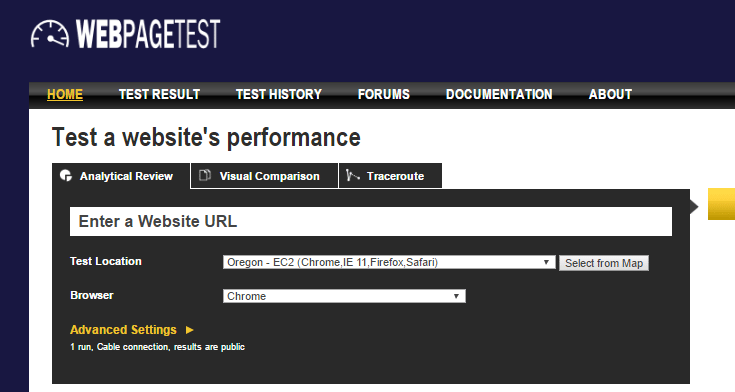
Task: Click the Advanced Settings disclosure triangle
Action: pos(189,330)
